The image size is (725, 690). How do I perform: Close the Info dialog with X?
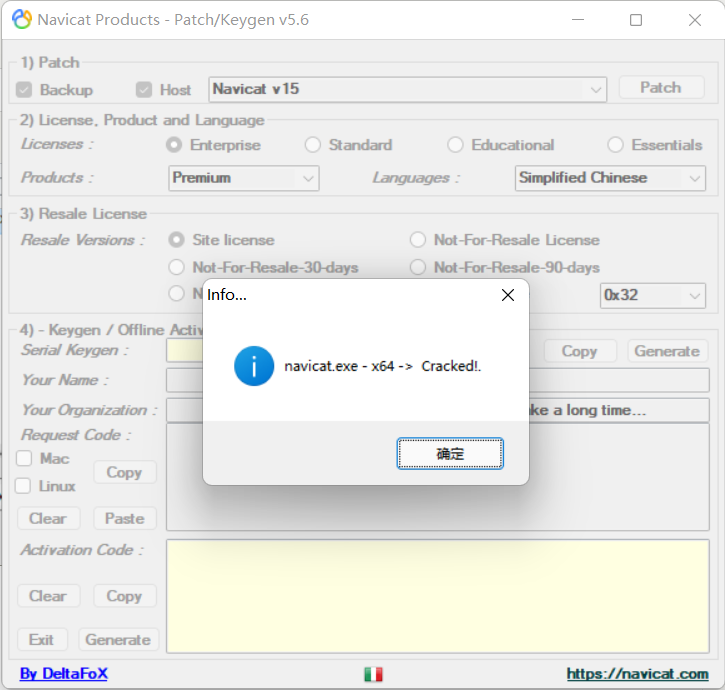507,295
